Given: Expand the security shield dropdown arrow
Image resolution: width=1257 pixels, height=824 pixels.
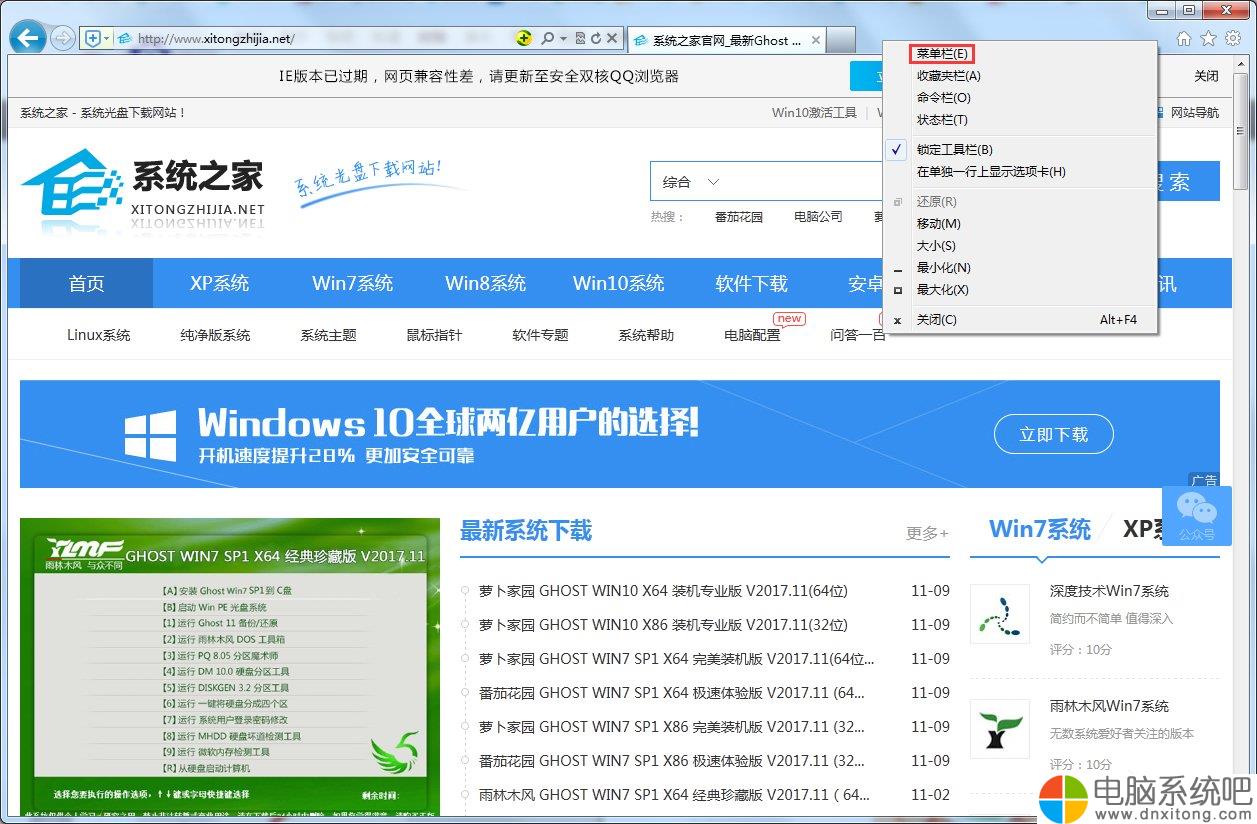Looking at the screenshot, I should point(106,39).
